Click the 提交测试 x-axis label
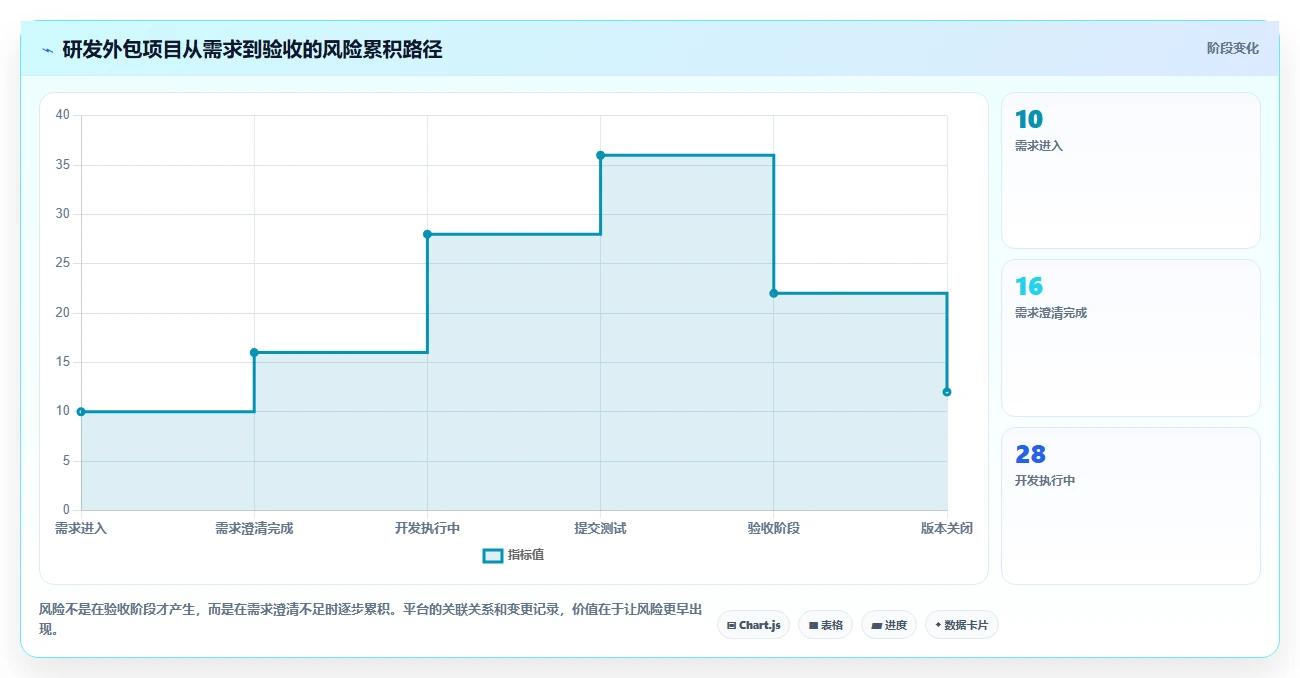 pyautogui.click(x=600, y=528)
